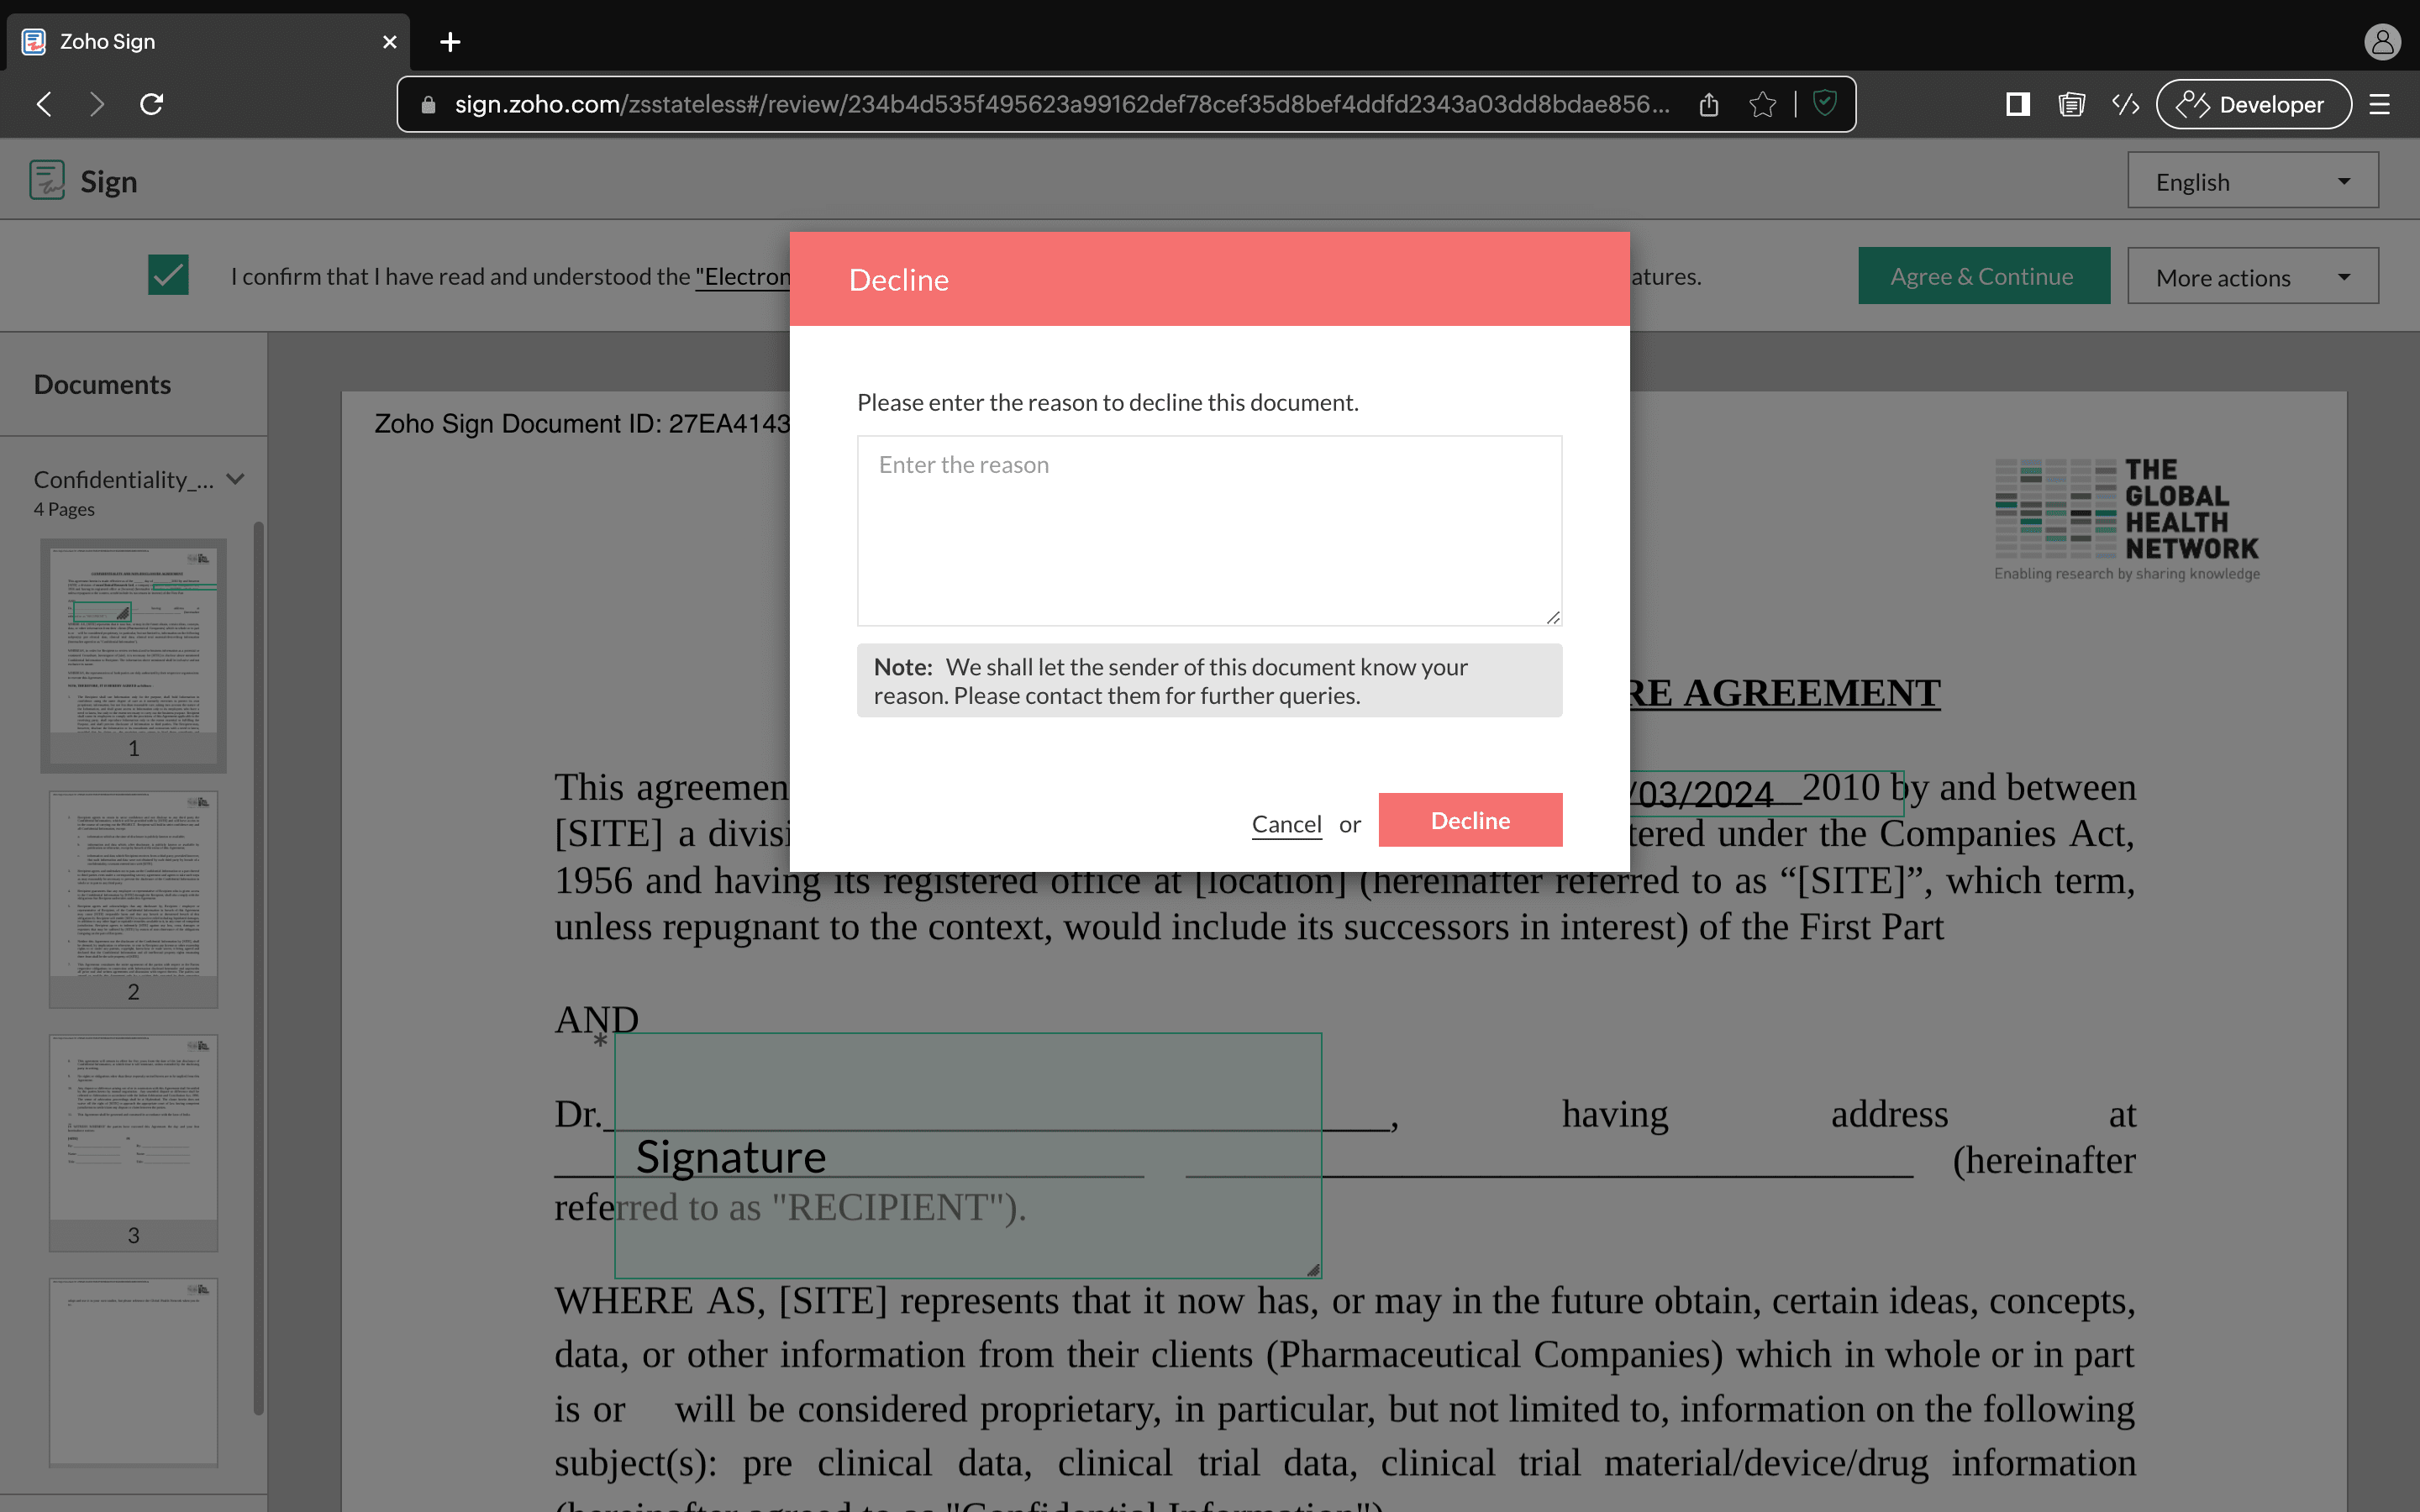This screenshot has height=1512, width=2420.
Task: Click the code brackets devtools icon
Action: (2126, 104)
